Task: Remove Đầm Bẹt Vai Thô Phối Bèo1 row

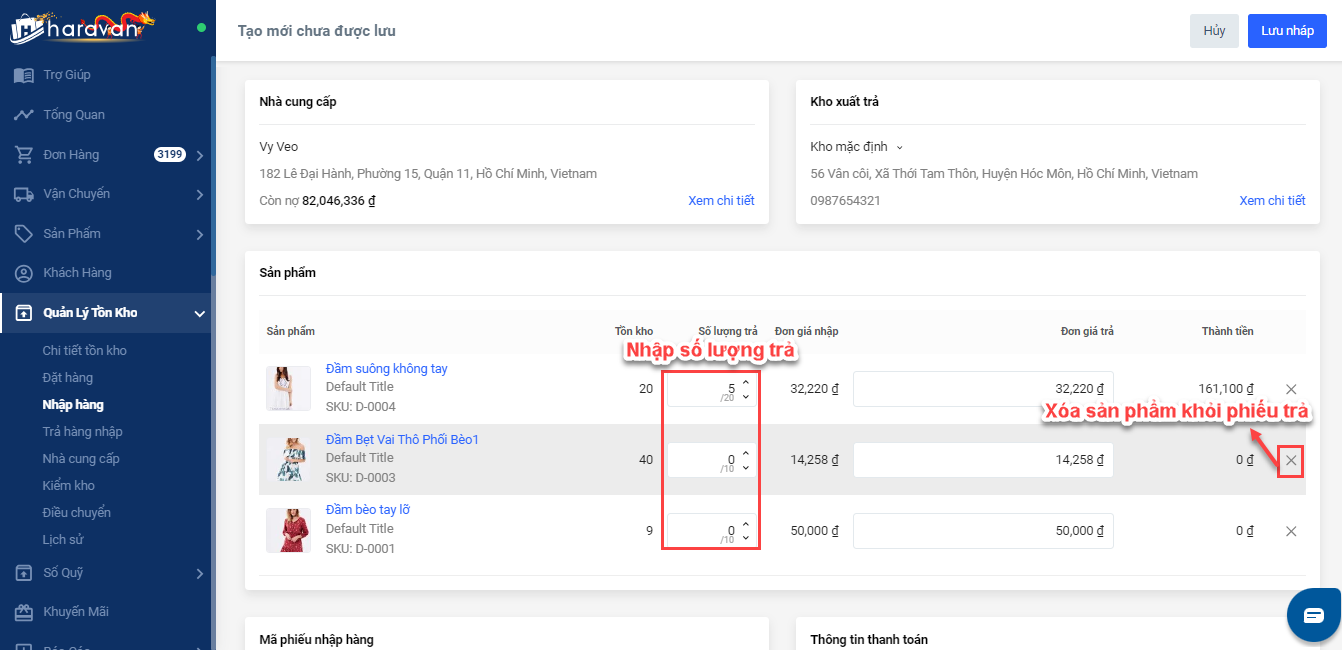Action: tap(1291, 460)
